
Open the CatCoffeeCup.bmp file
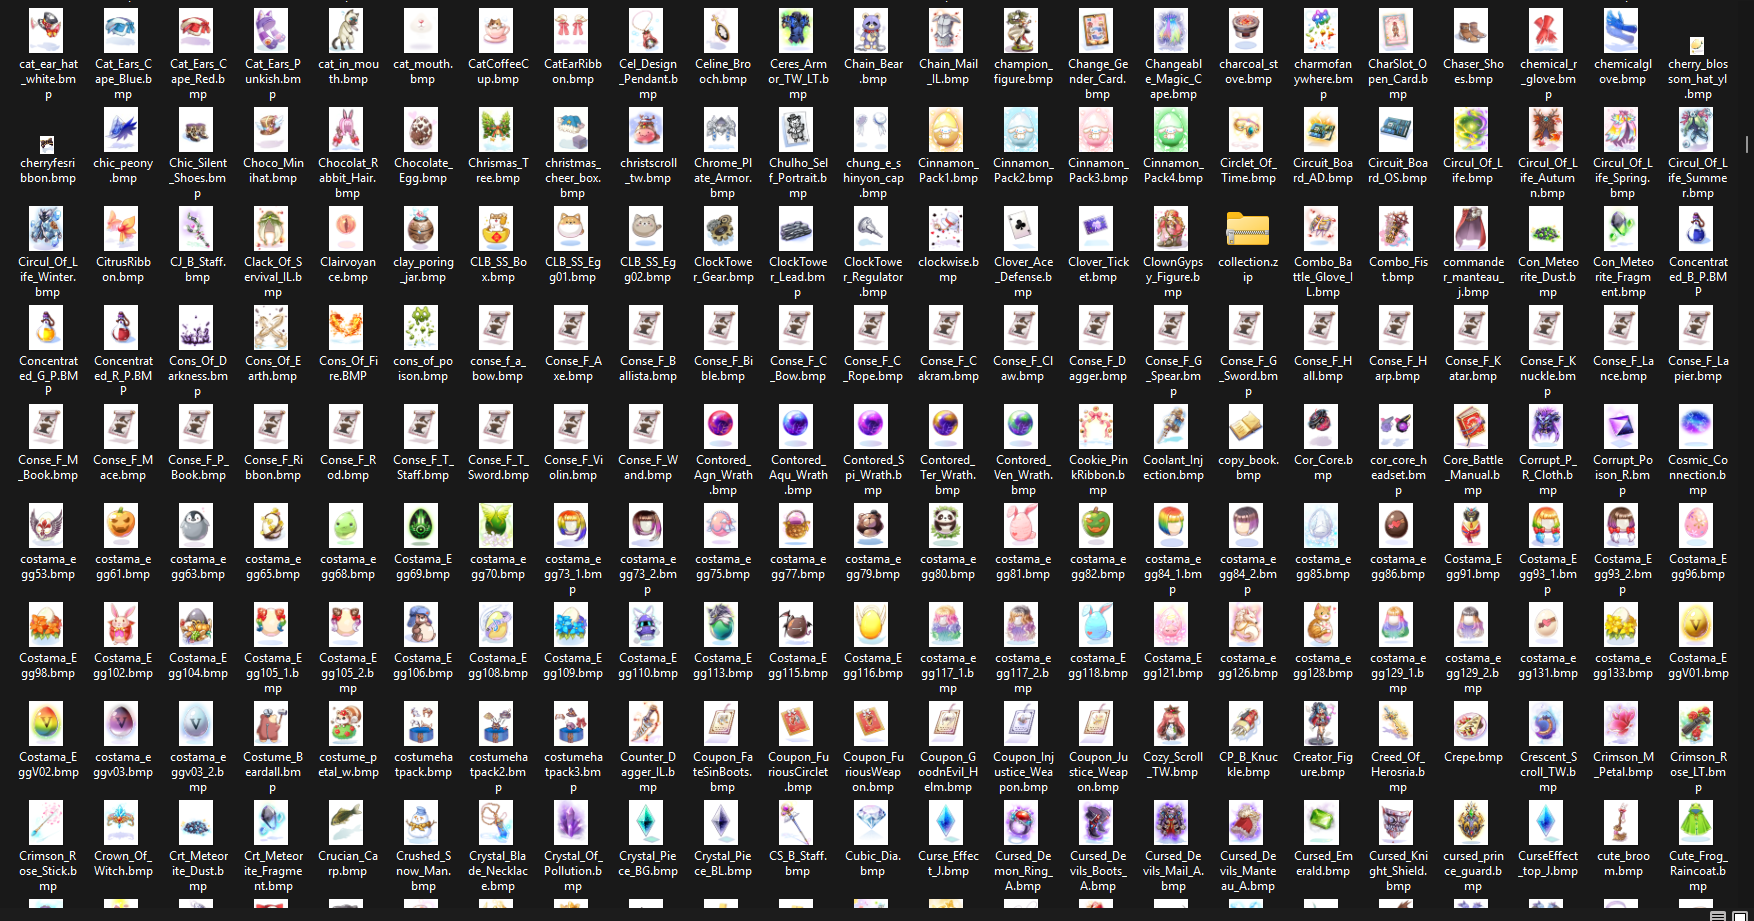497,32
